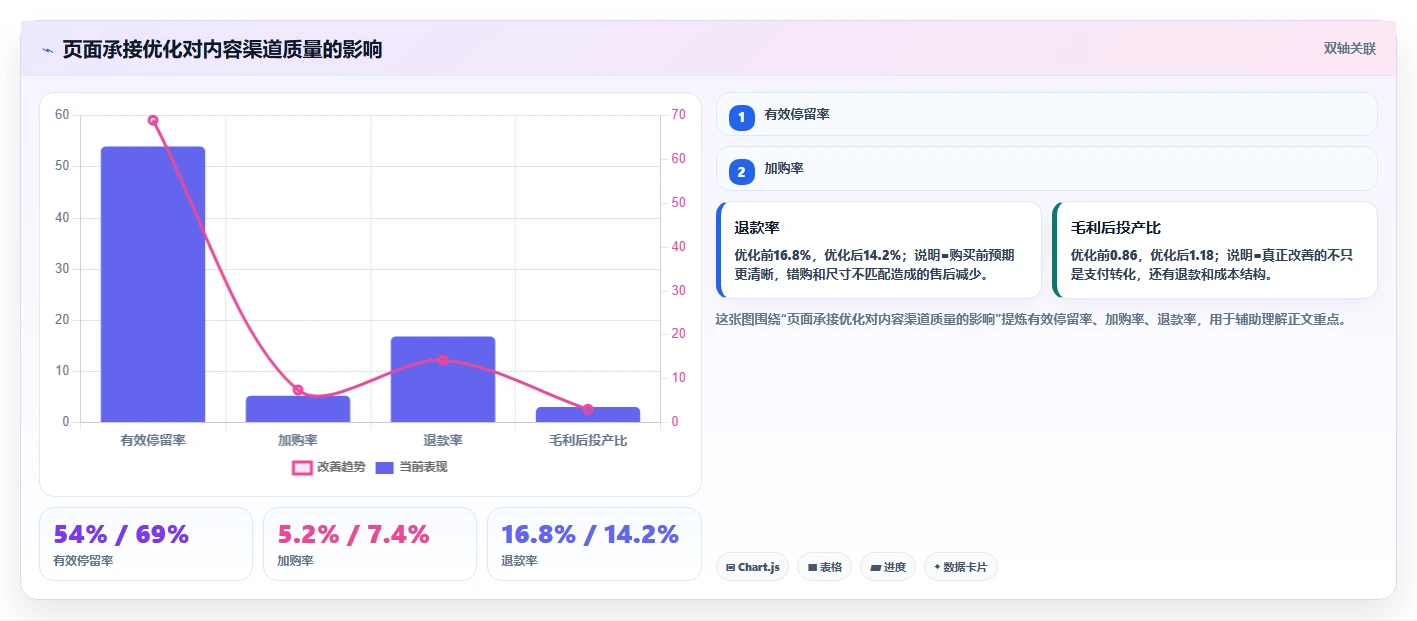Toggle the 当前表现 legend swatch
This screenshot has height=621, width=1417.
point(384,467)
